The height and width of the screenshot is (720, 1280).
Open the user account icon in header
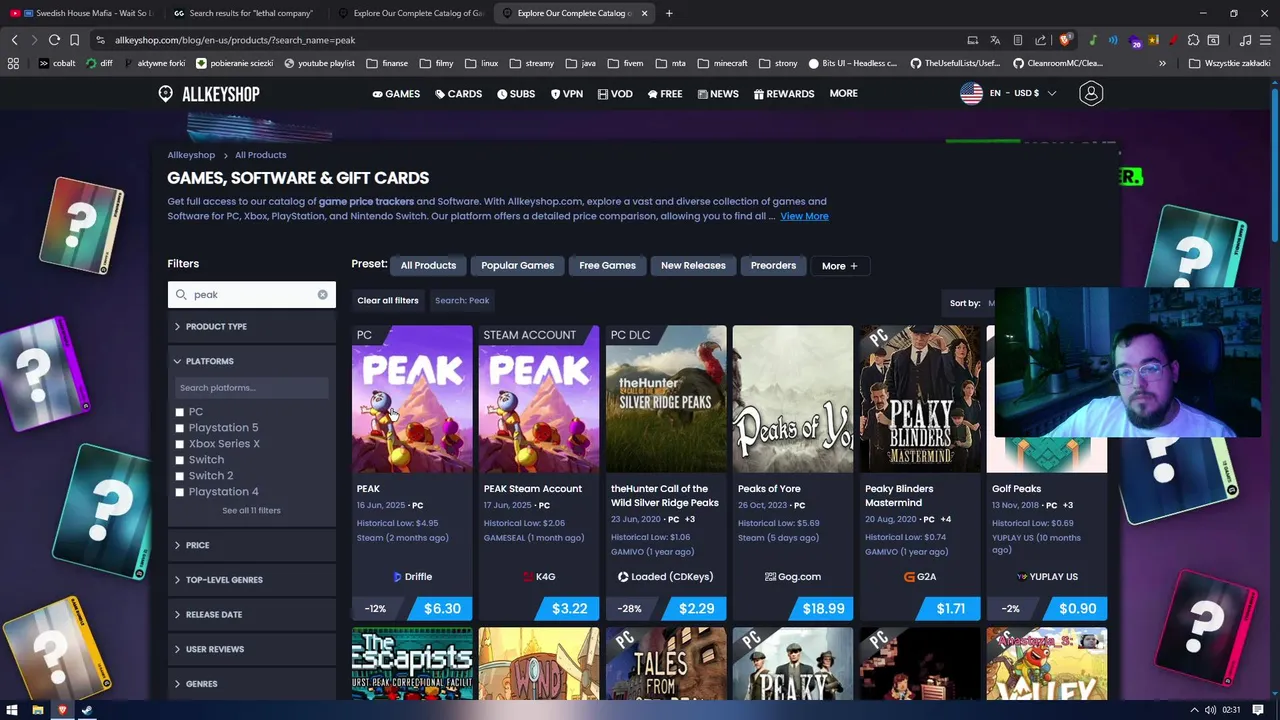coord(1091,93)
